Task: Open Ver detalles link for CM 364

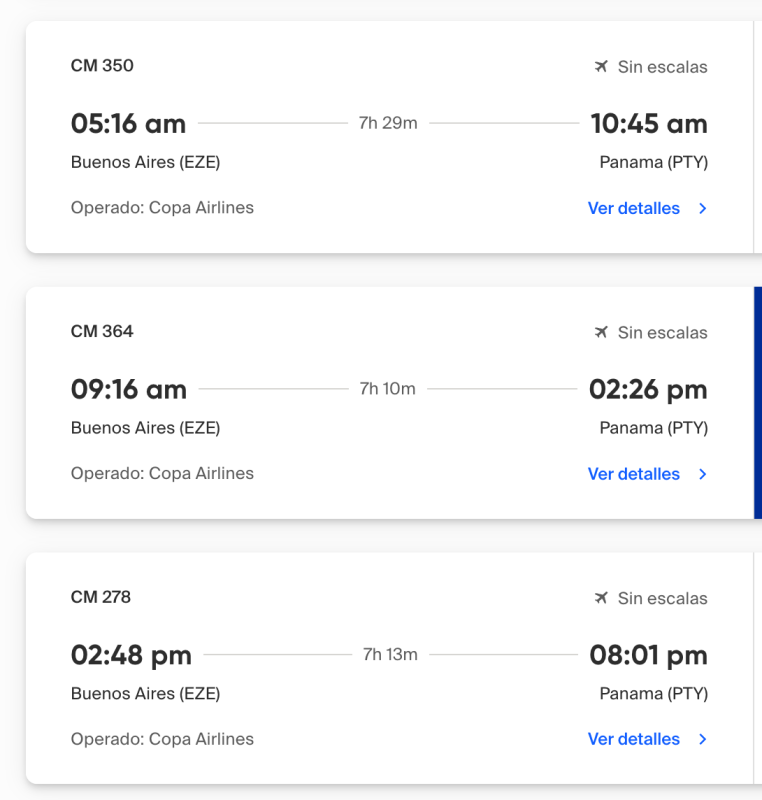Action: click(634, 474)
